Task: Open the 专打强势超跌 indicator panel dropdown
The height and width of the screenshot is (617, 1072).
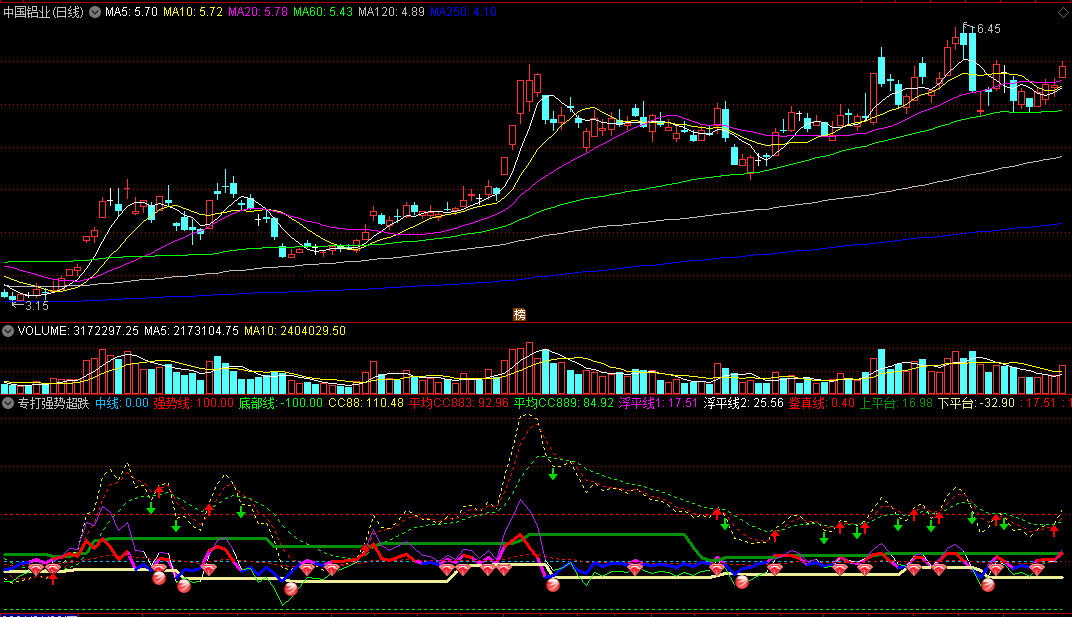Action: (x=8, y=404)
